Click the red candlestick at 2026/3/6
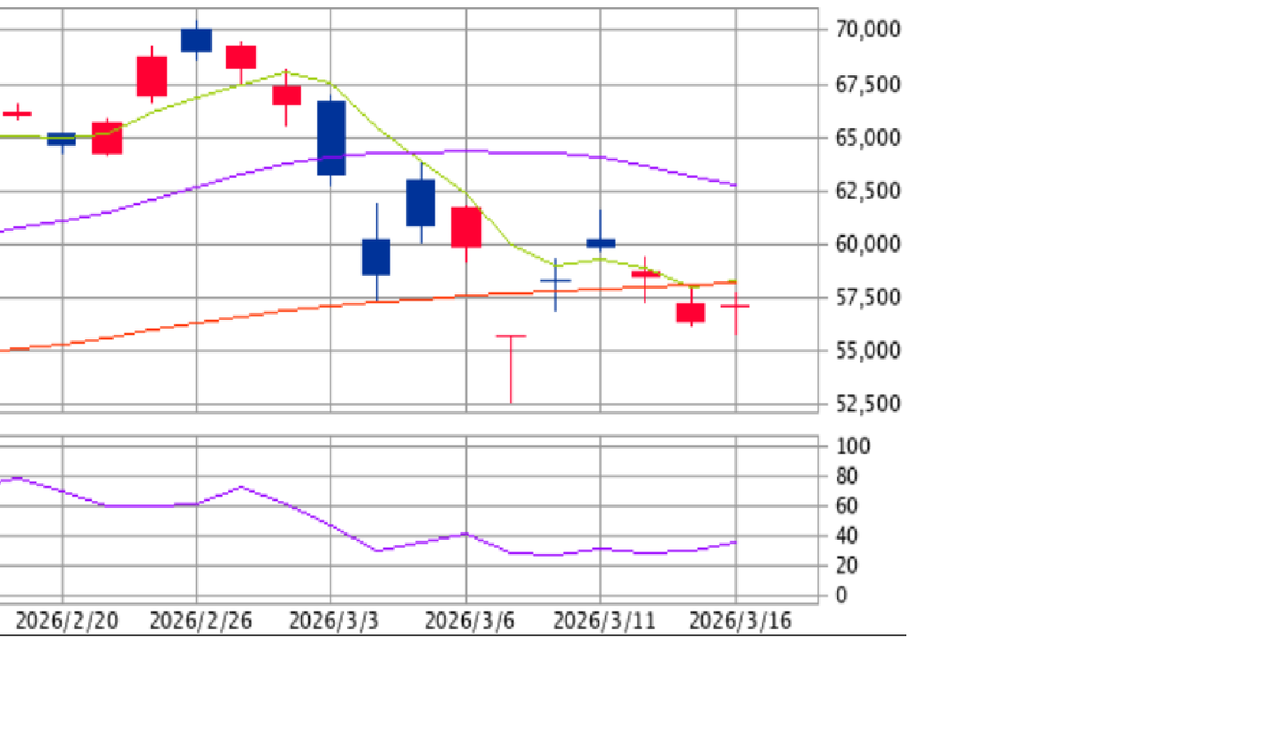1280x752 pixels. pyautogui.click(x=466, y=227)
